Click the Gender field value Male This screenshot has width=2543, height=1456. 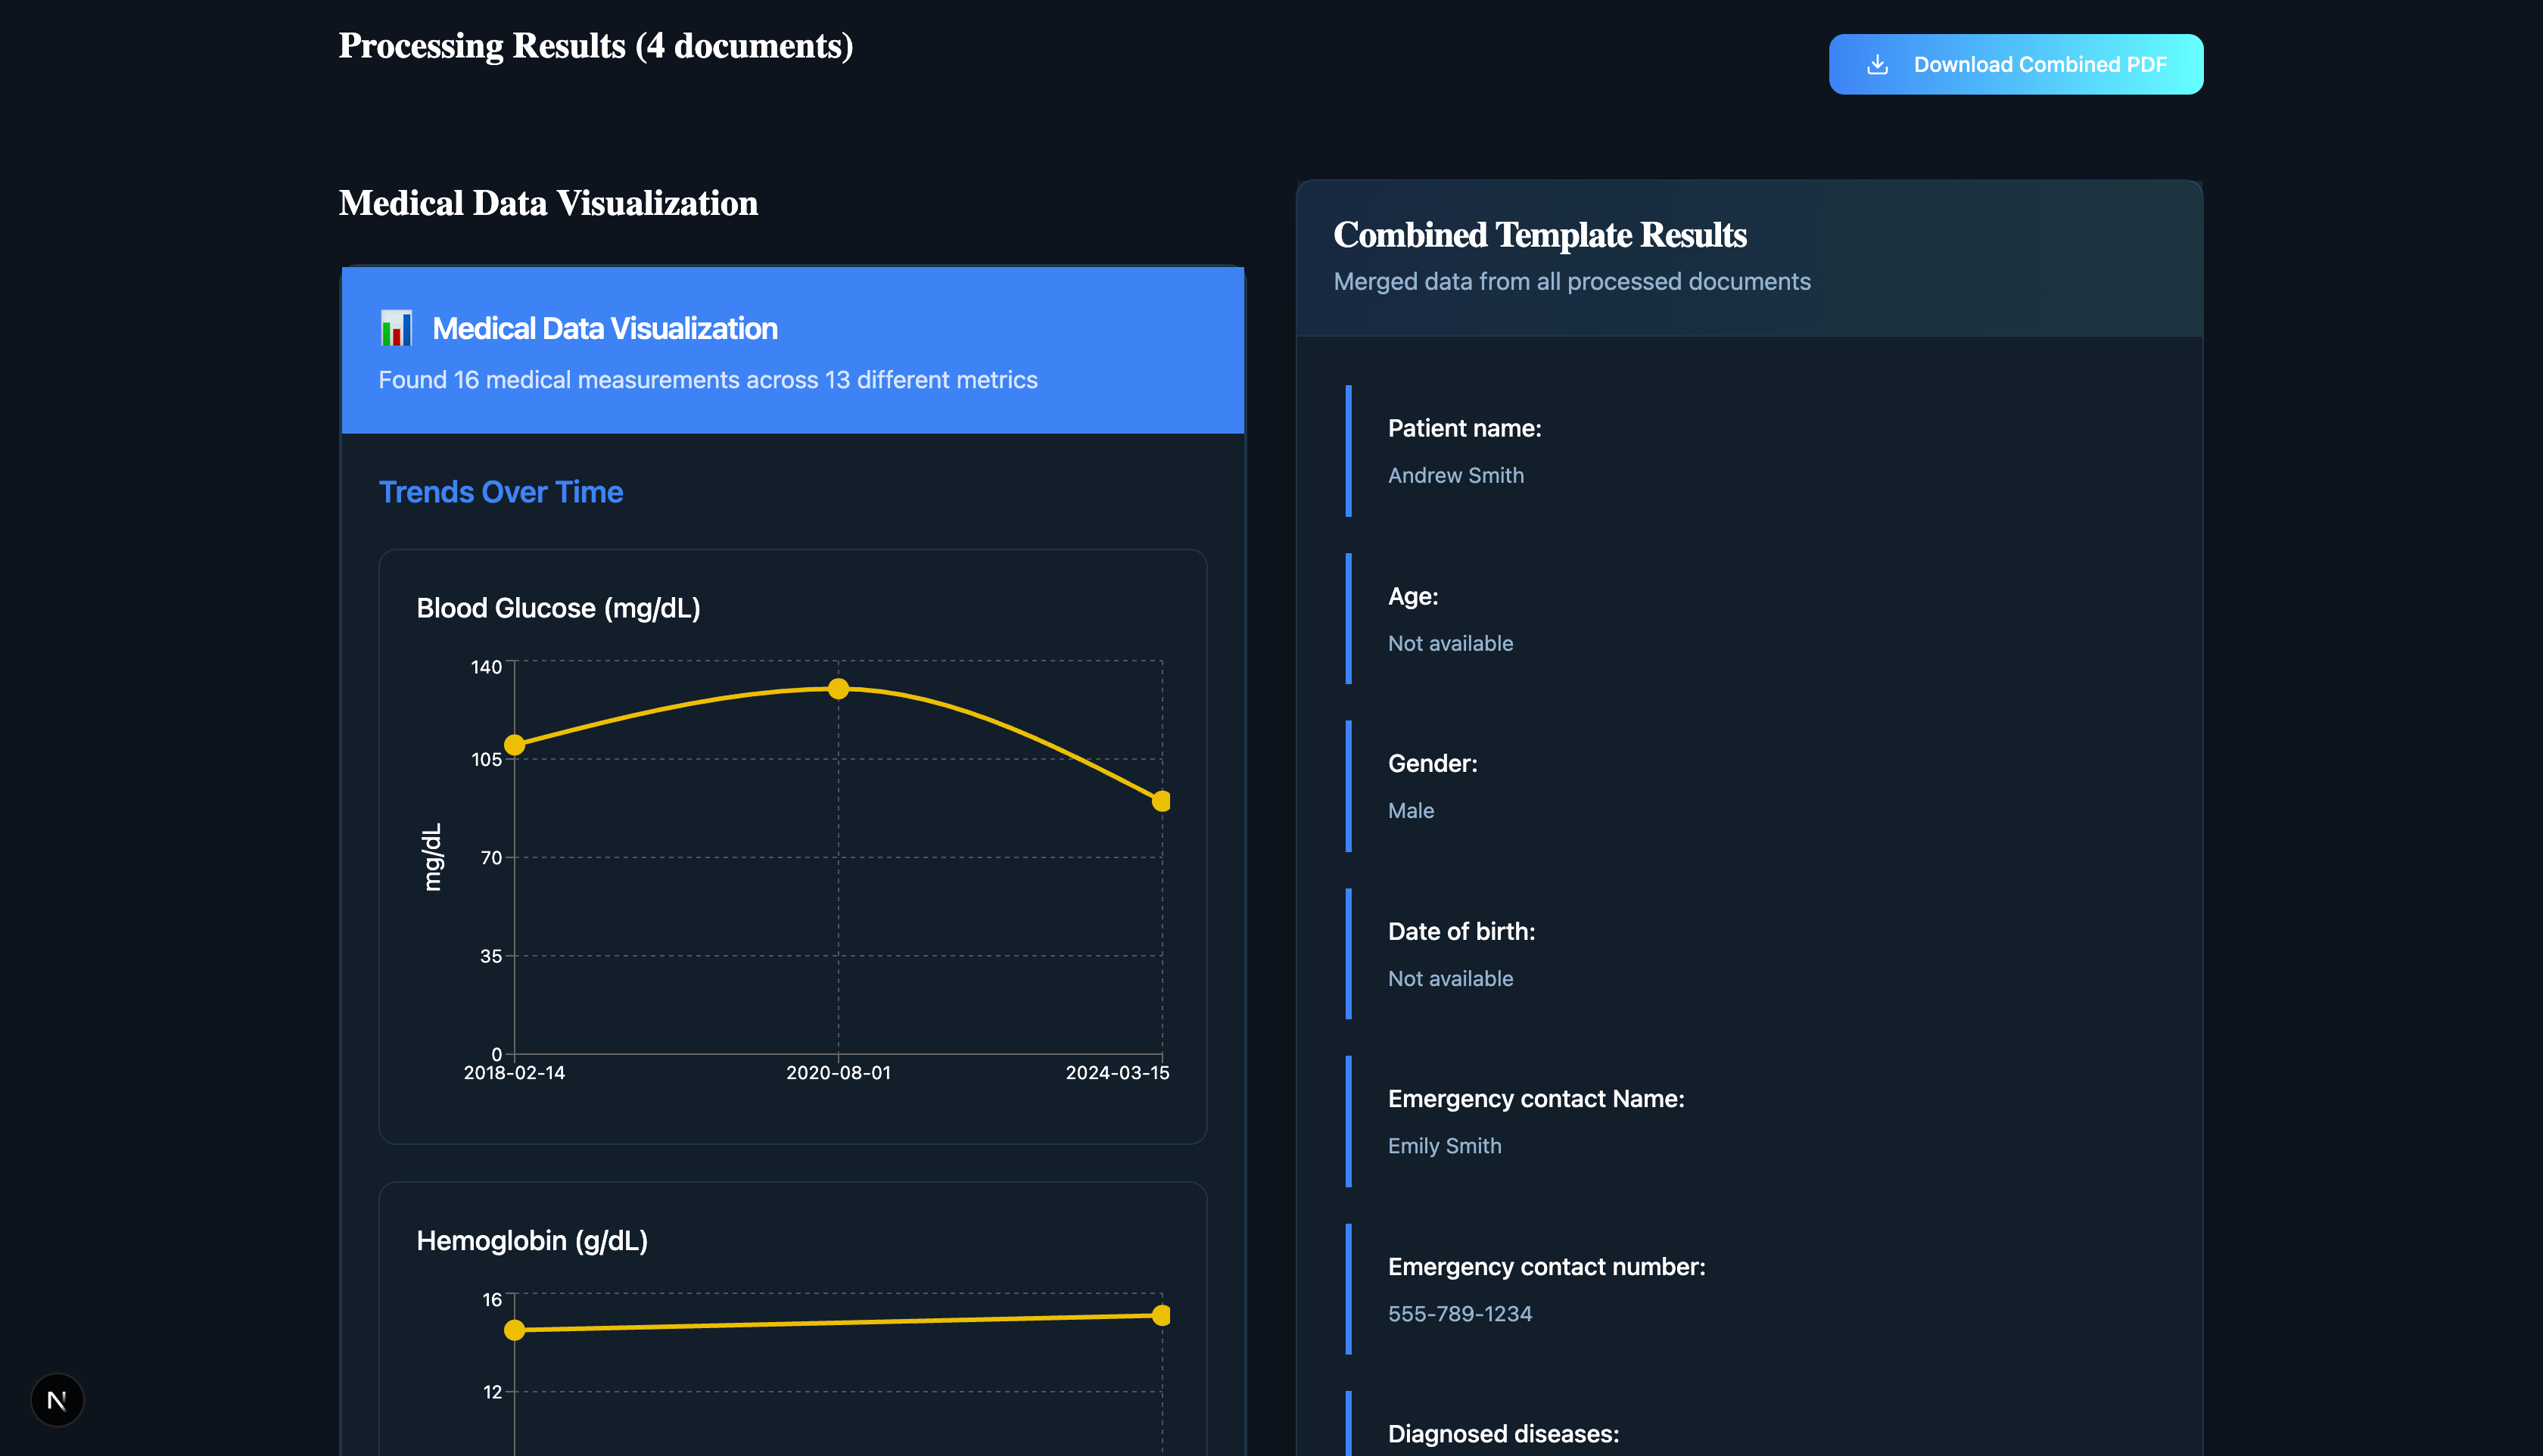[x=1410, y=810]
